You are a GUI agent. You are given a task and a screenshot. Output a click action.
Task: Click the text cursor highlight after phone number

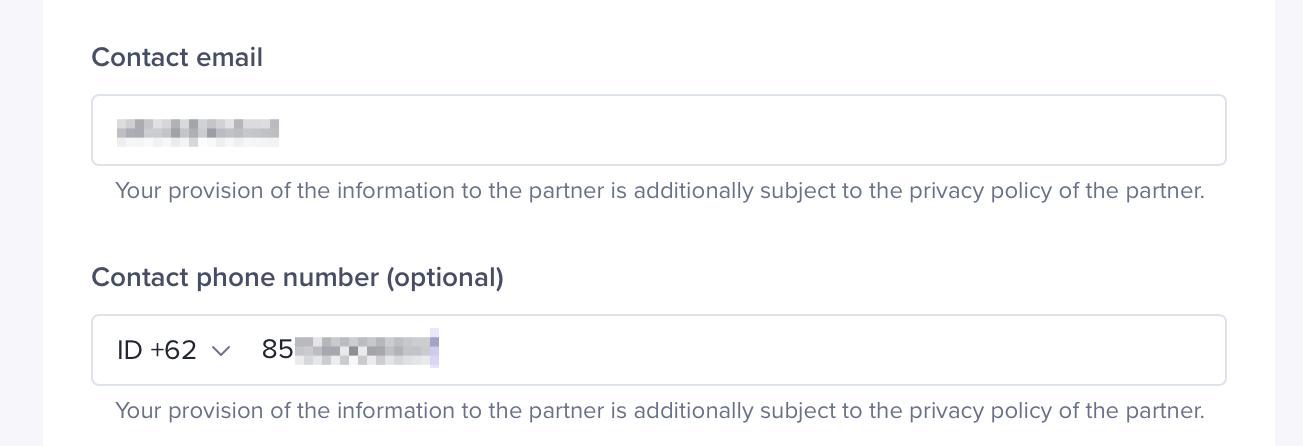click(x=435, y=350)
